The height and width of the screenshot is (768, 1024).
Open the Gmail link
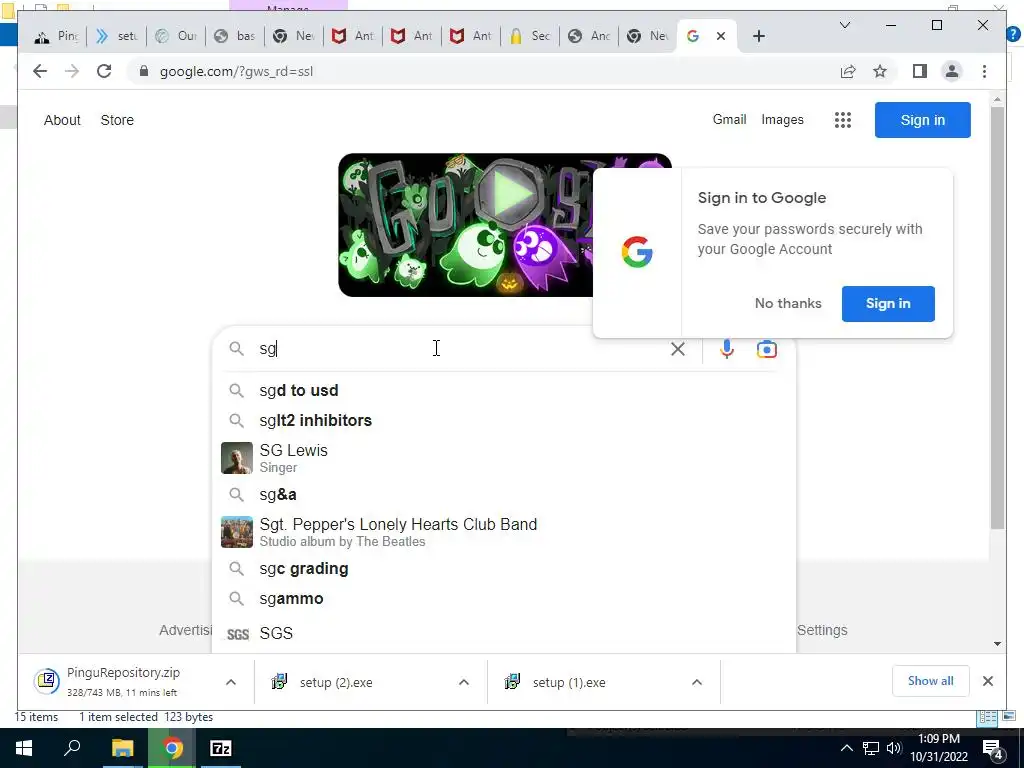pyautogui.click(x=729, y=120)
